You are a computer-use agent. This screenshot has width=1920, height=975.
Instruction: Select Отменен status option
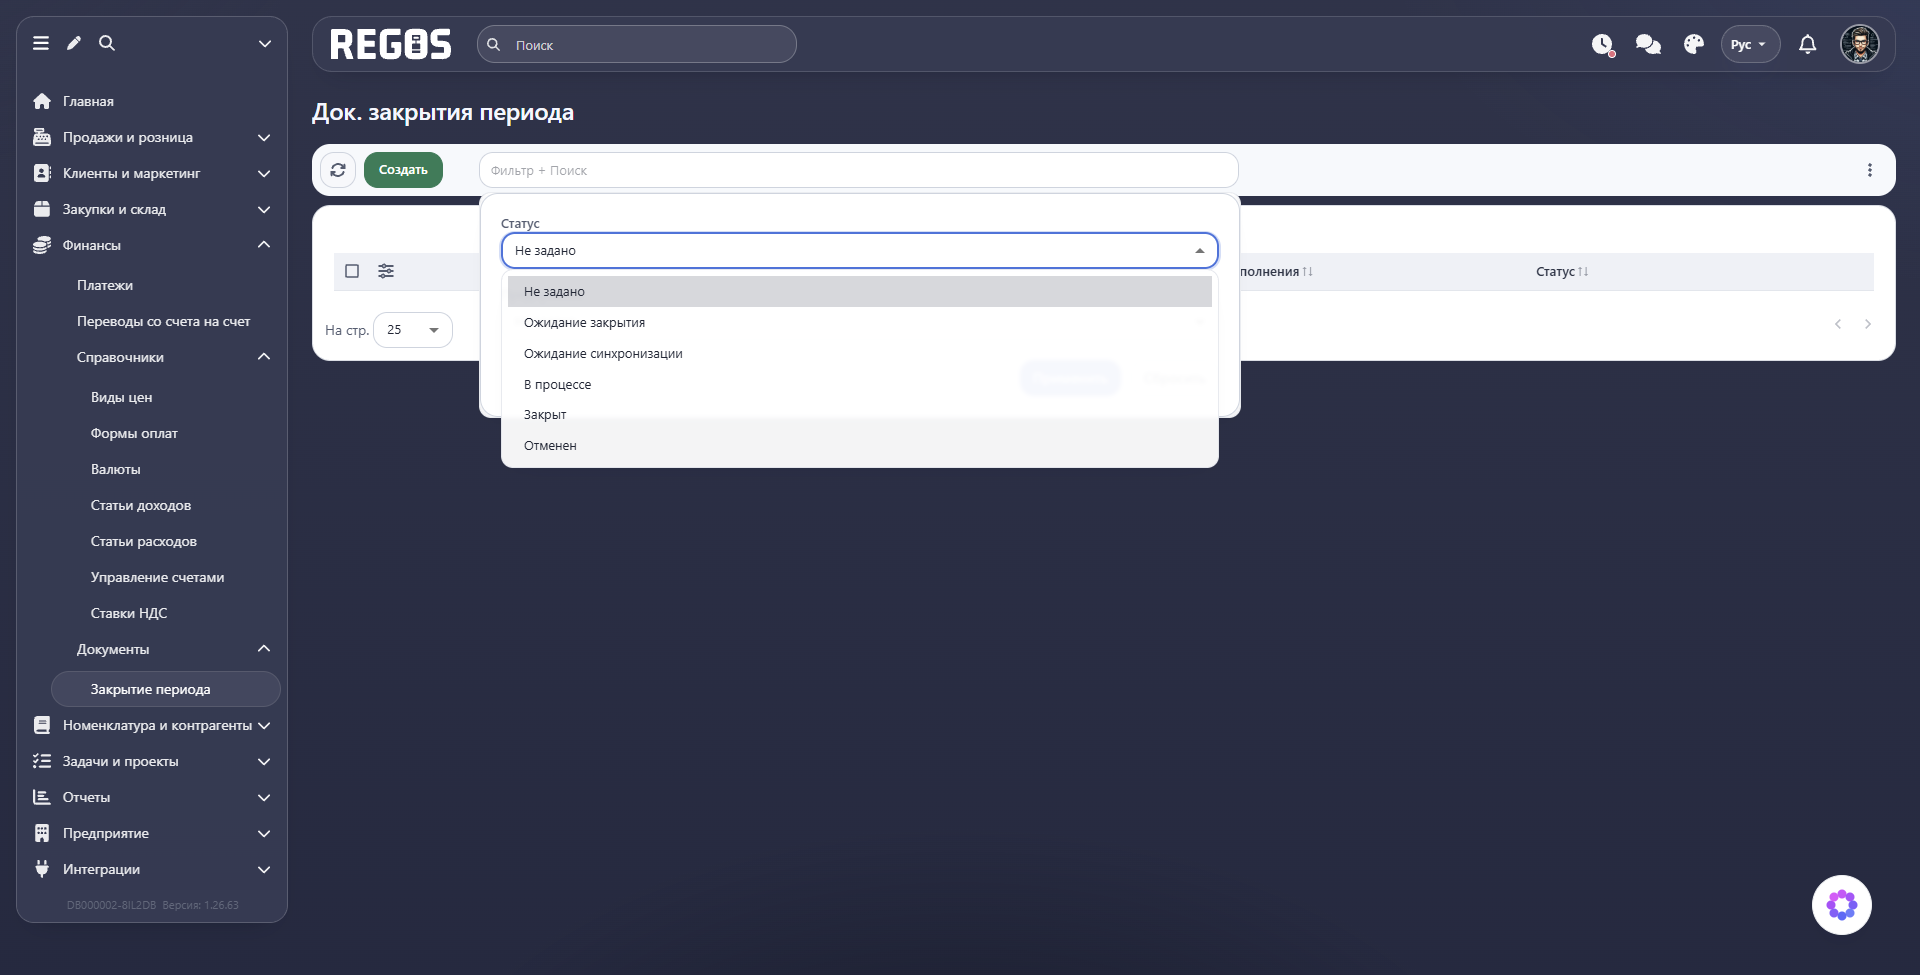point(860,446)
